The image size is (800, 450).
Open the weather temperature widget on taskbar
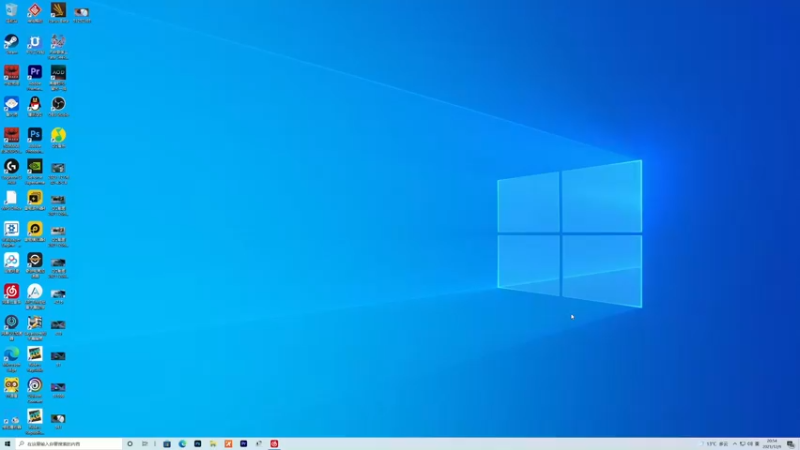[x=714, y=444]
